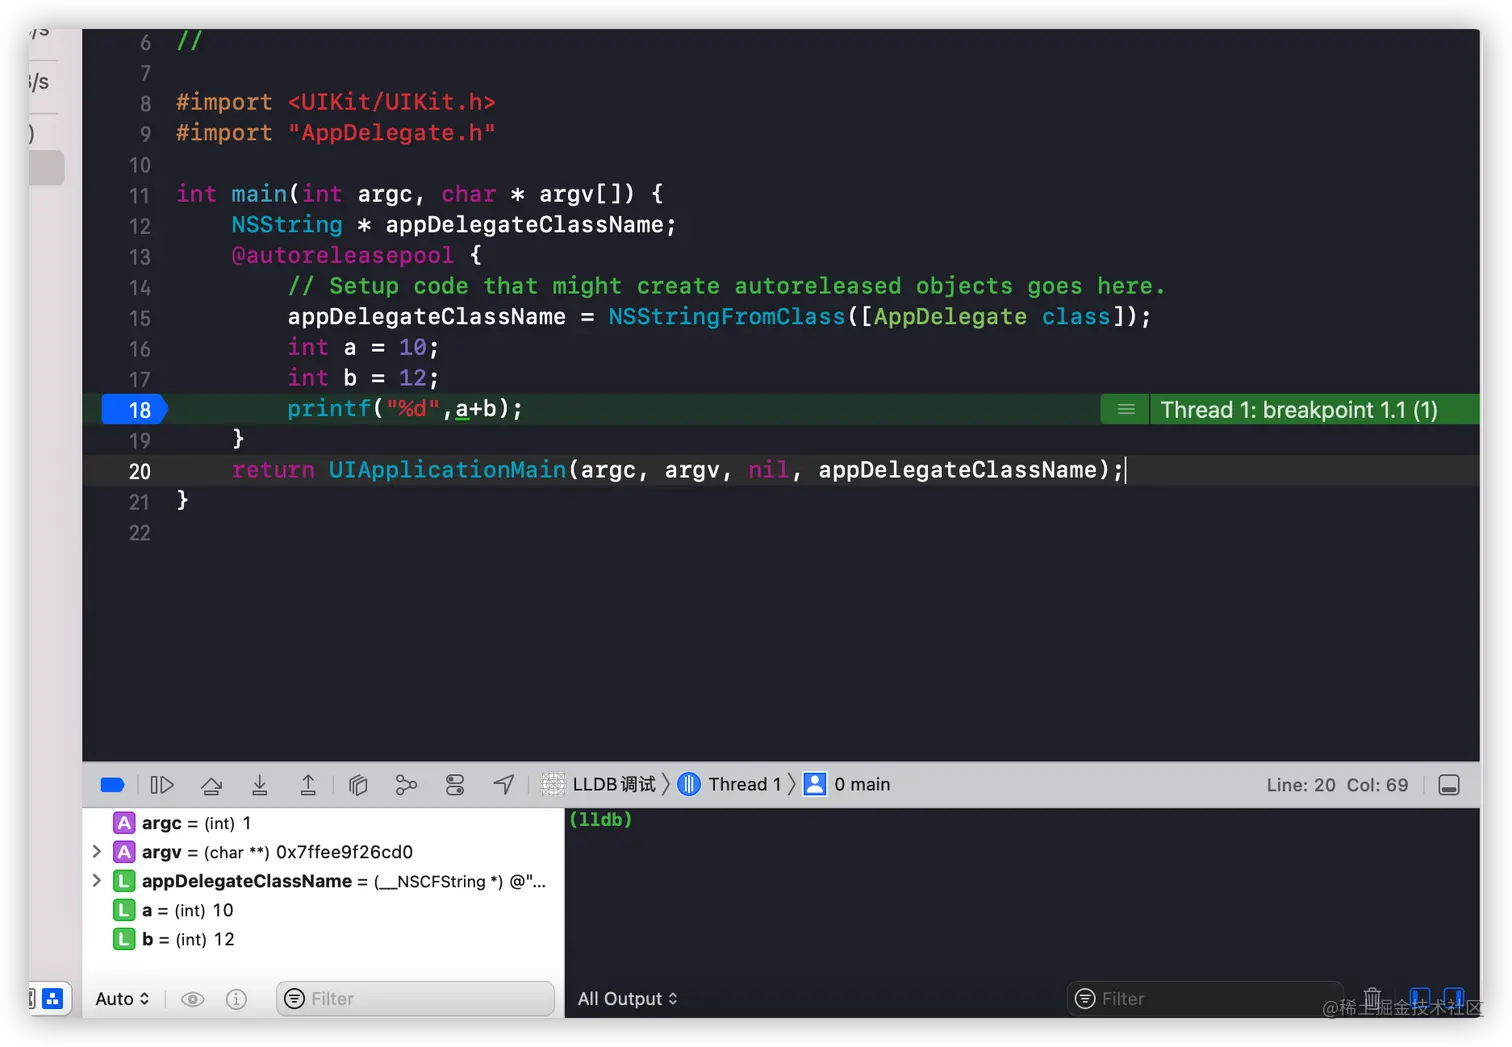Click the (lldb) console prompt

[x=600, y=820]
